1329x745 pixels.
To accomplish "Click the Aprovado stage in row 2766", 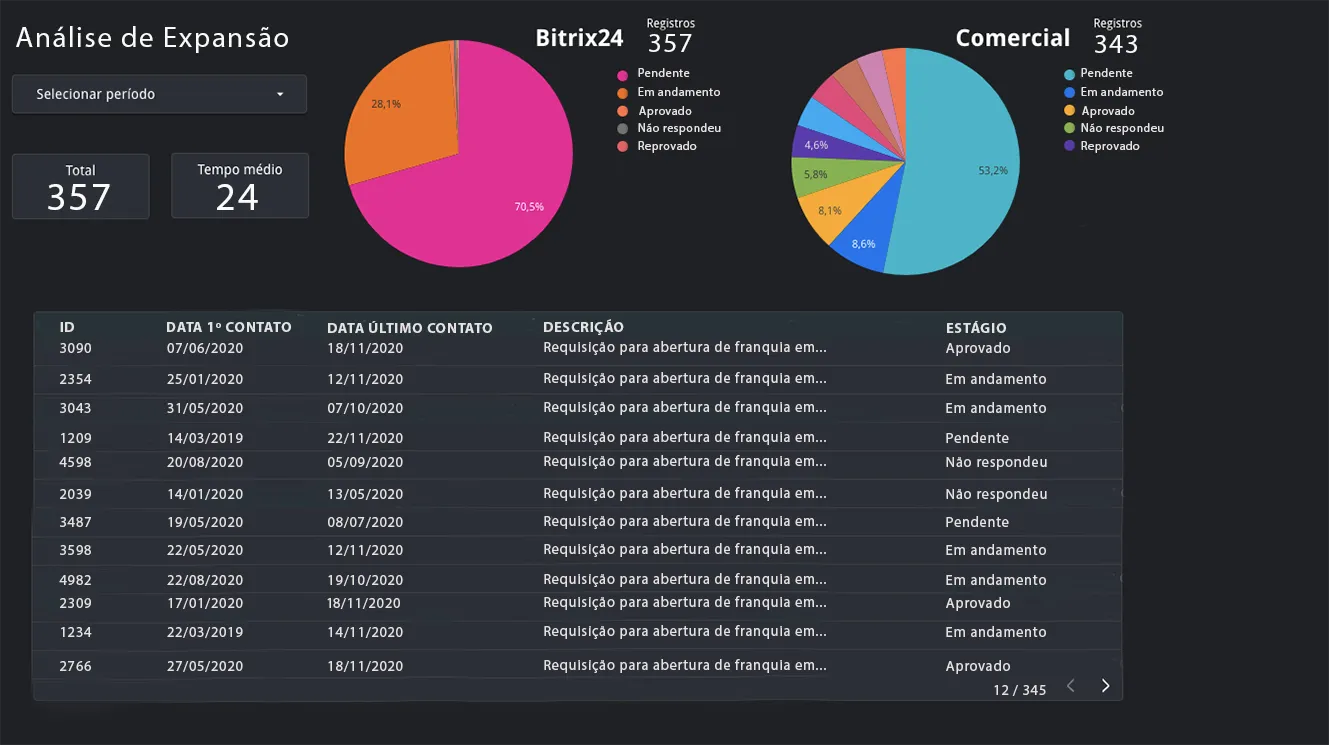I will [x=978, y=666].
